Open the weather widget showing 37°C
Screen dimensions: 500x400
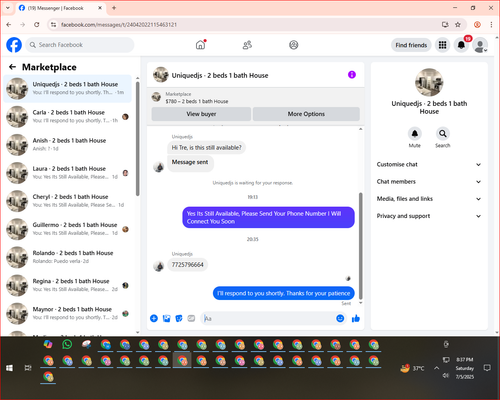click(x=412, y=368)
